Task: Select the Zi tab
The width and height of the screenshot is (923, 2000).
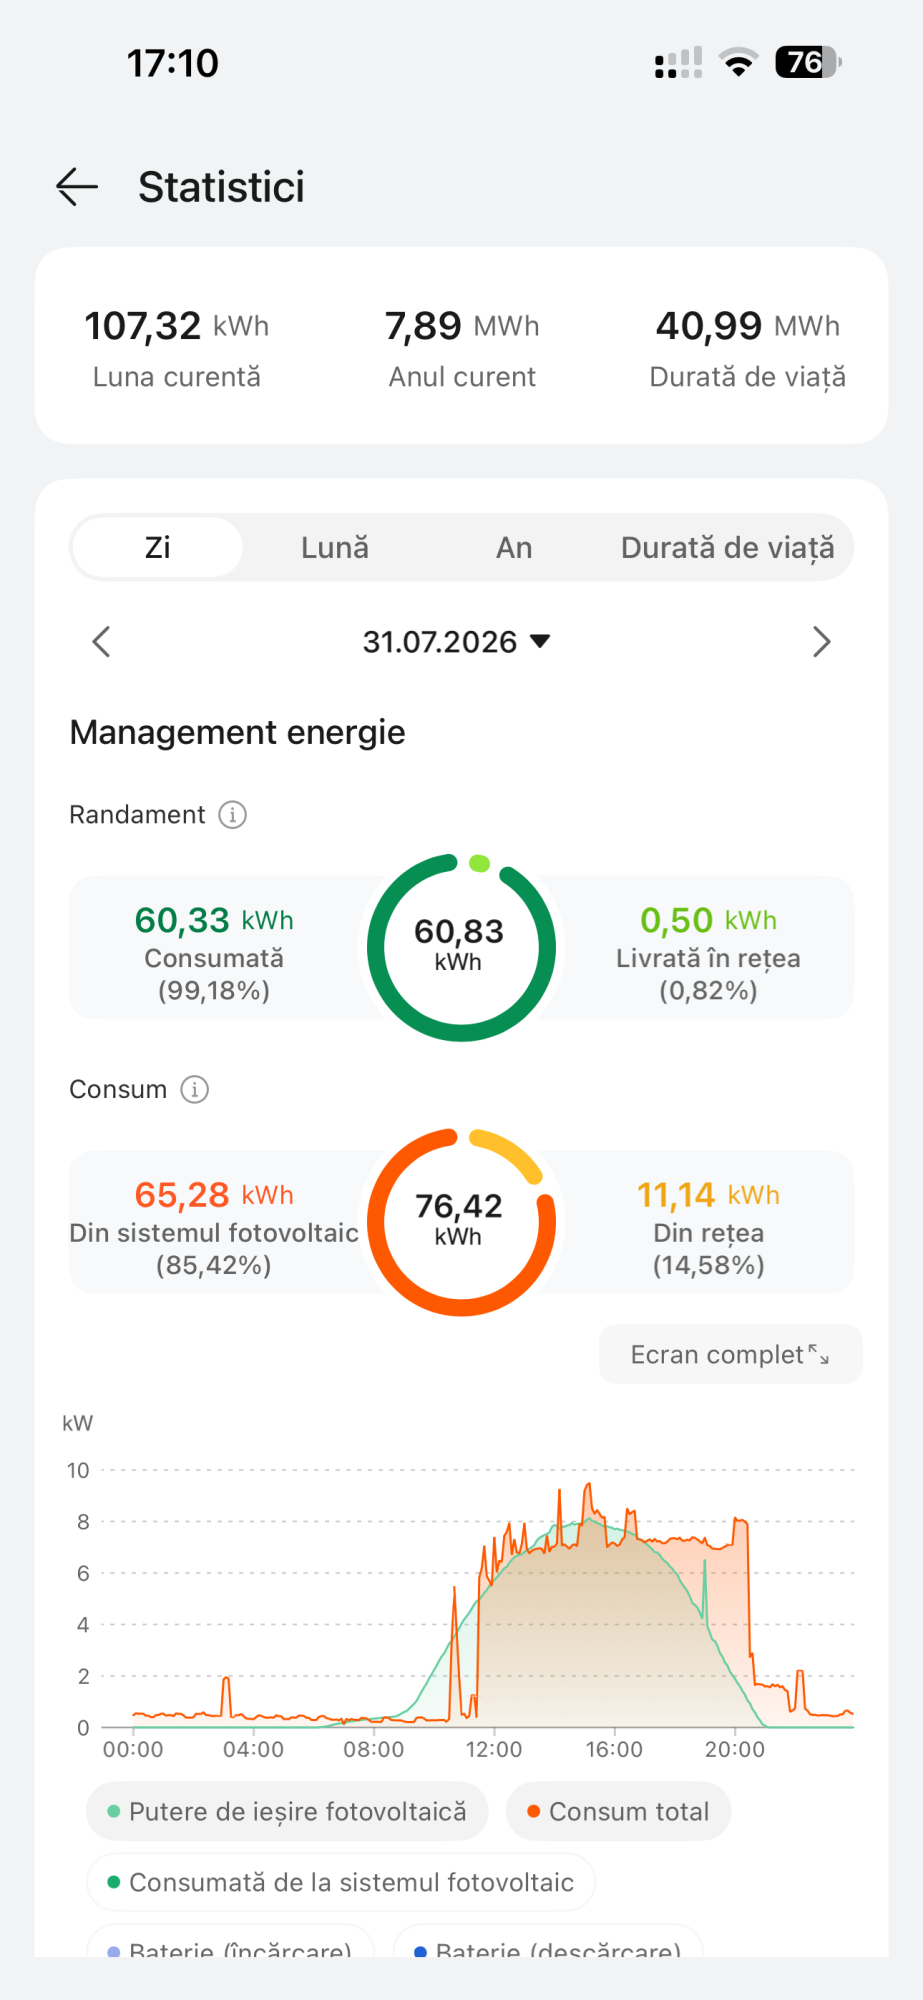Action: tap(157, 547)
